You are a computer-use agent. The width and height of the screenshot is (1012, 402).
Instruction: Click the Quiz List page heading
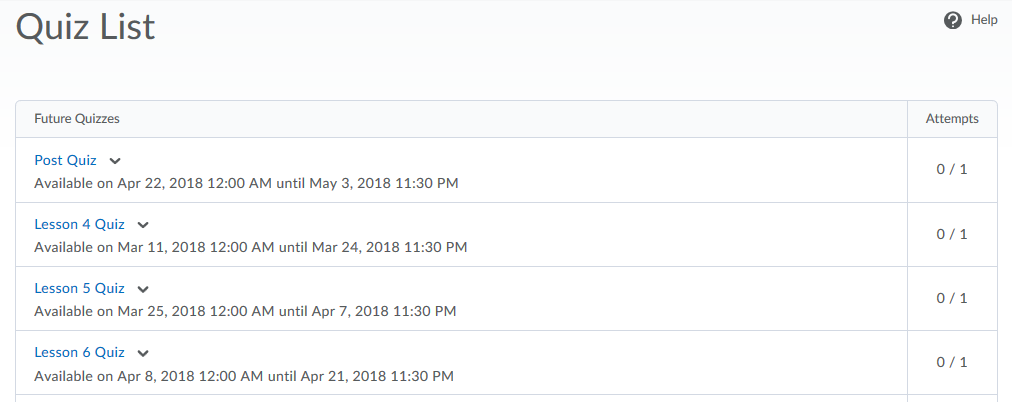[86, 27]
